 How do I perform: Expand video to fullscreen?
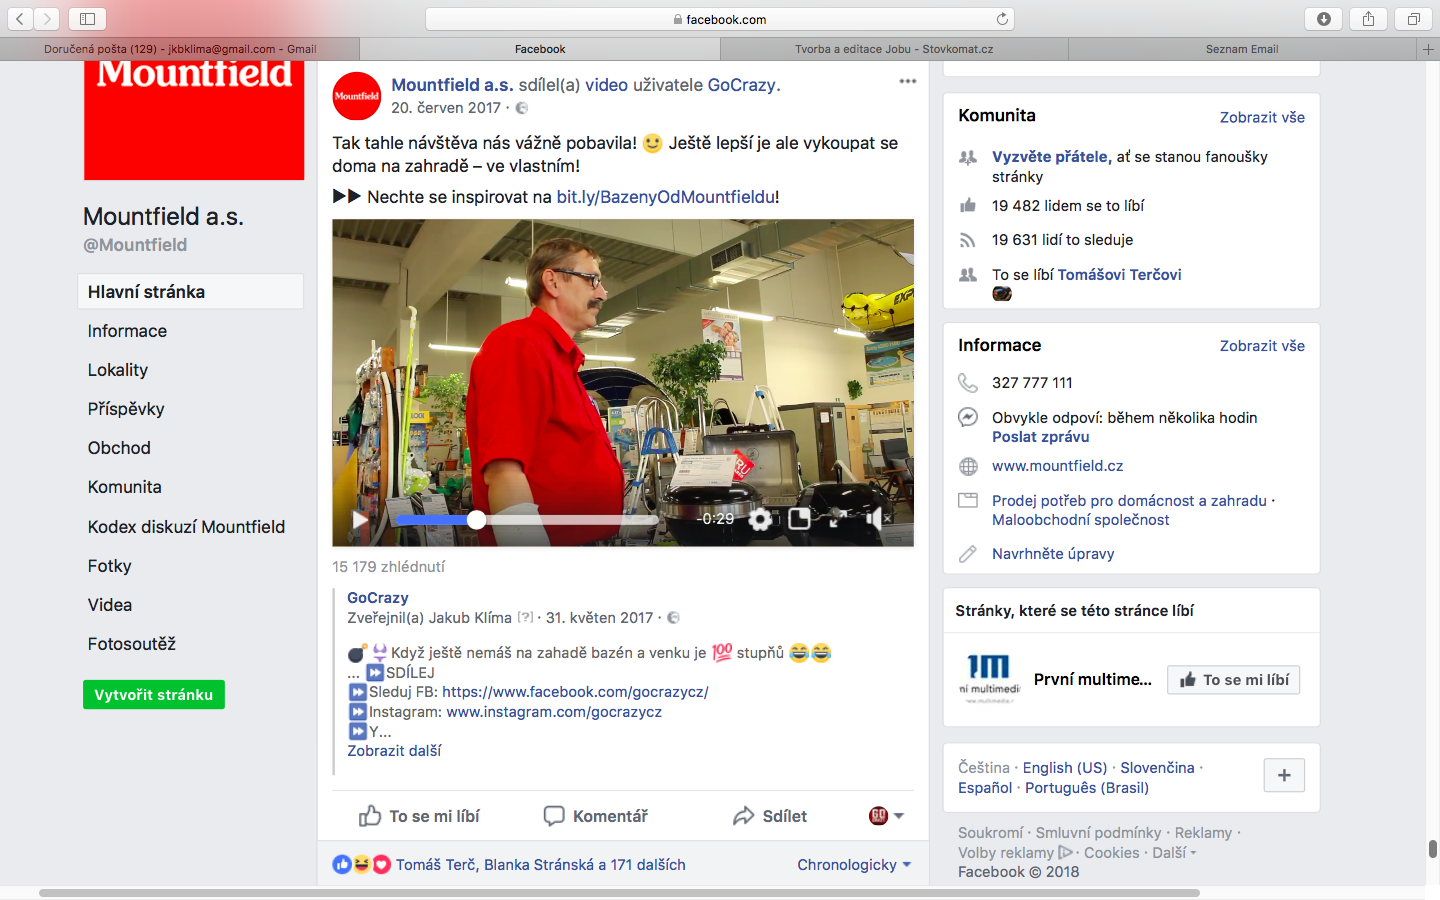click(x=838, y=518)
